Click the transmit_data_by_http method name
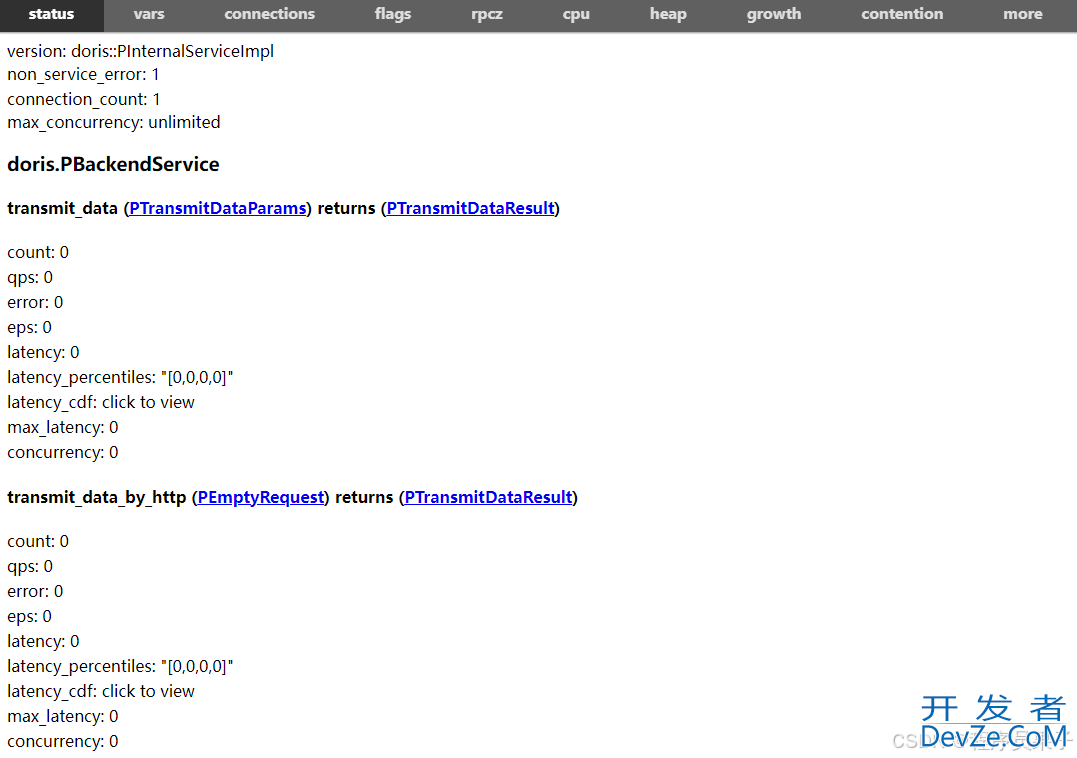Image resolution: width=1077 pixels, height=758 pixels. (x=97, y=498)
